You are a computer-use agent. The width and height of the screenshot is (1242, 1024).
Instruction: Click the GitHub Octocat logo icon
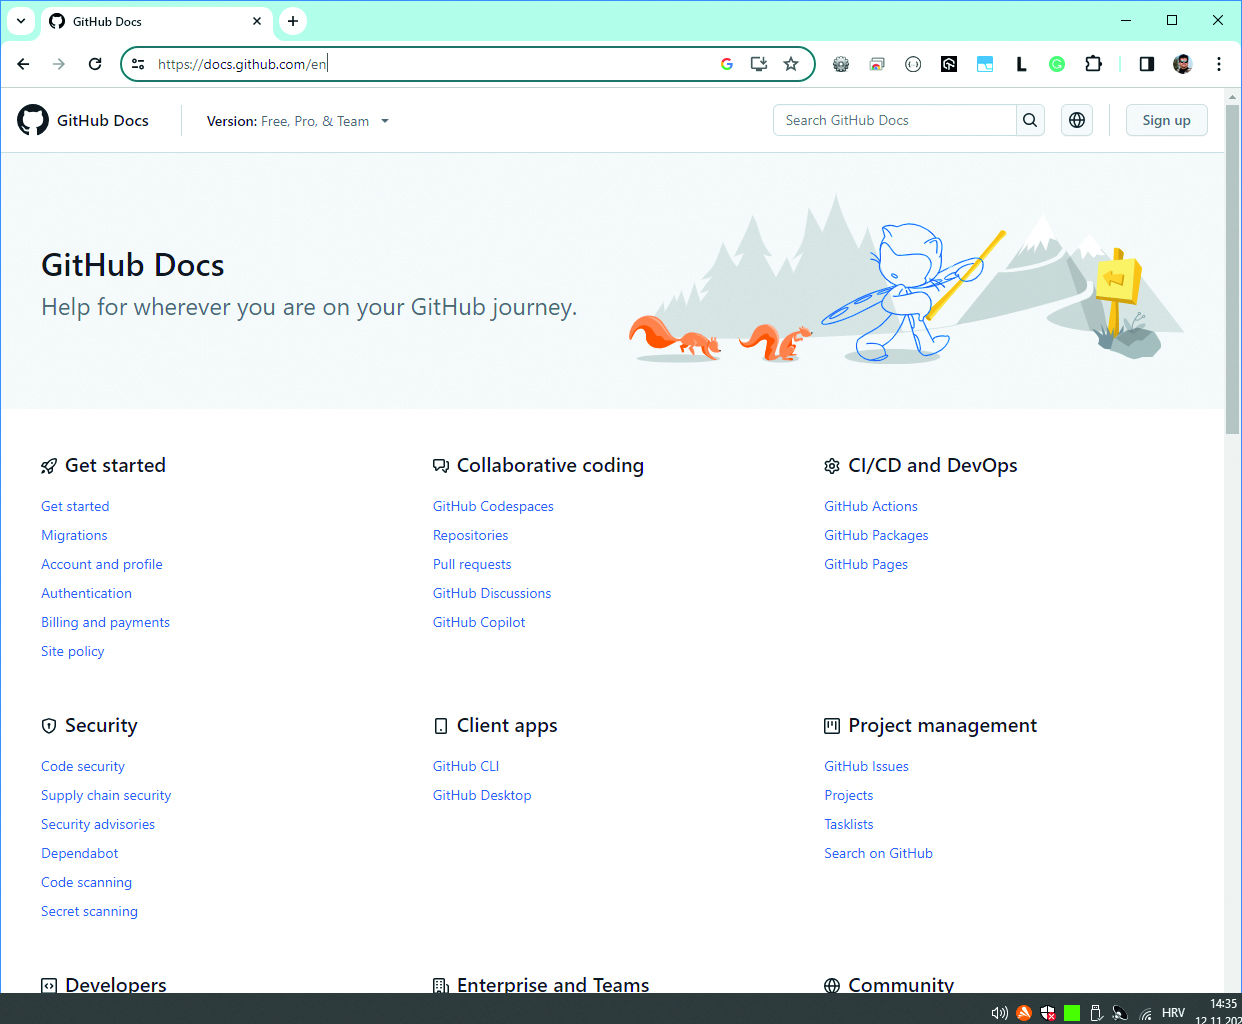pos(33,120)
